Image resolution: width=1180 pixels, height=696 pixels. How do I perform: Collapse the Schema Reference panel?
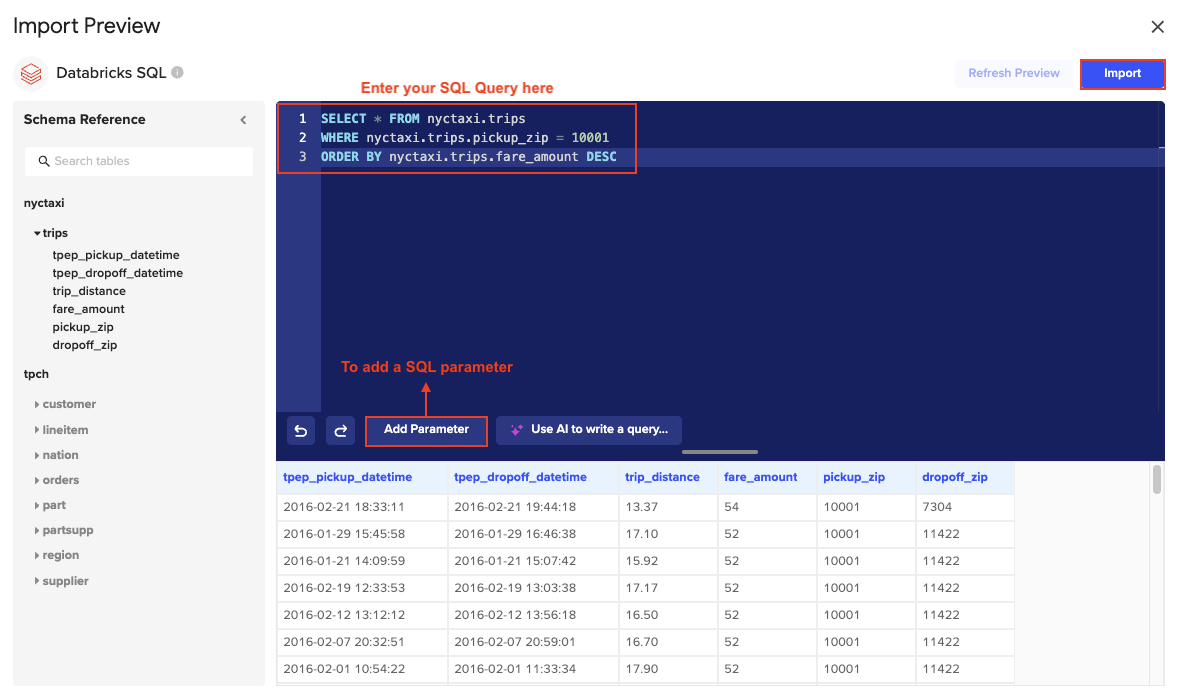click(242, 119)
